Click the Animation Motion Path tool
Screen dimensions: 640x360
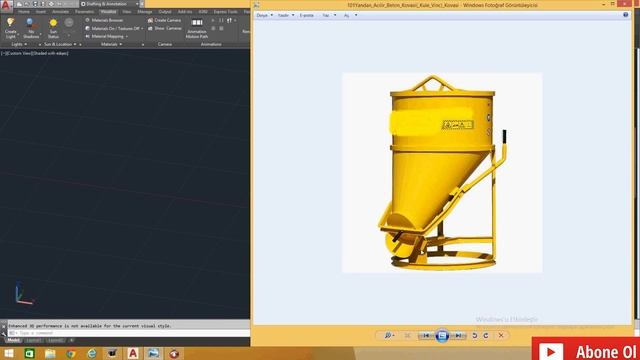coord(197,28)
